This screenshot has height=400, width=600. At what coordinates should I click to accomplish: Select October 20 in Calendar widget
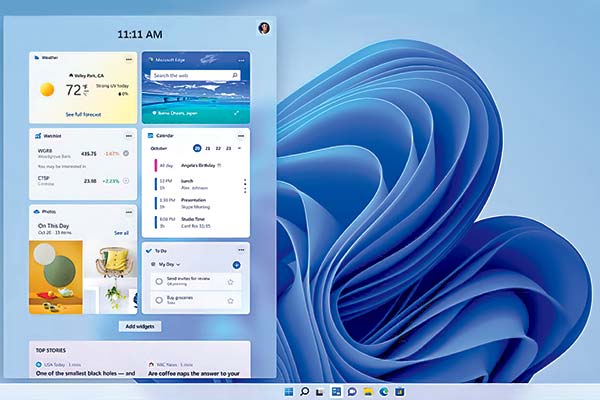point(197,148)
